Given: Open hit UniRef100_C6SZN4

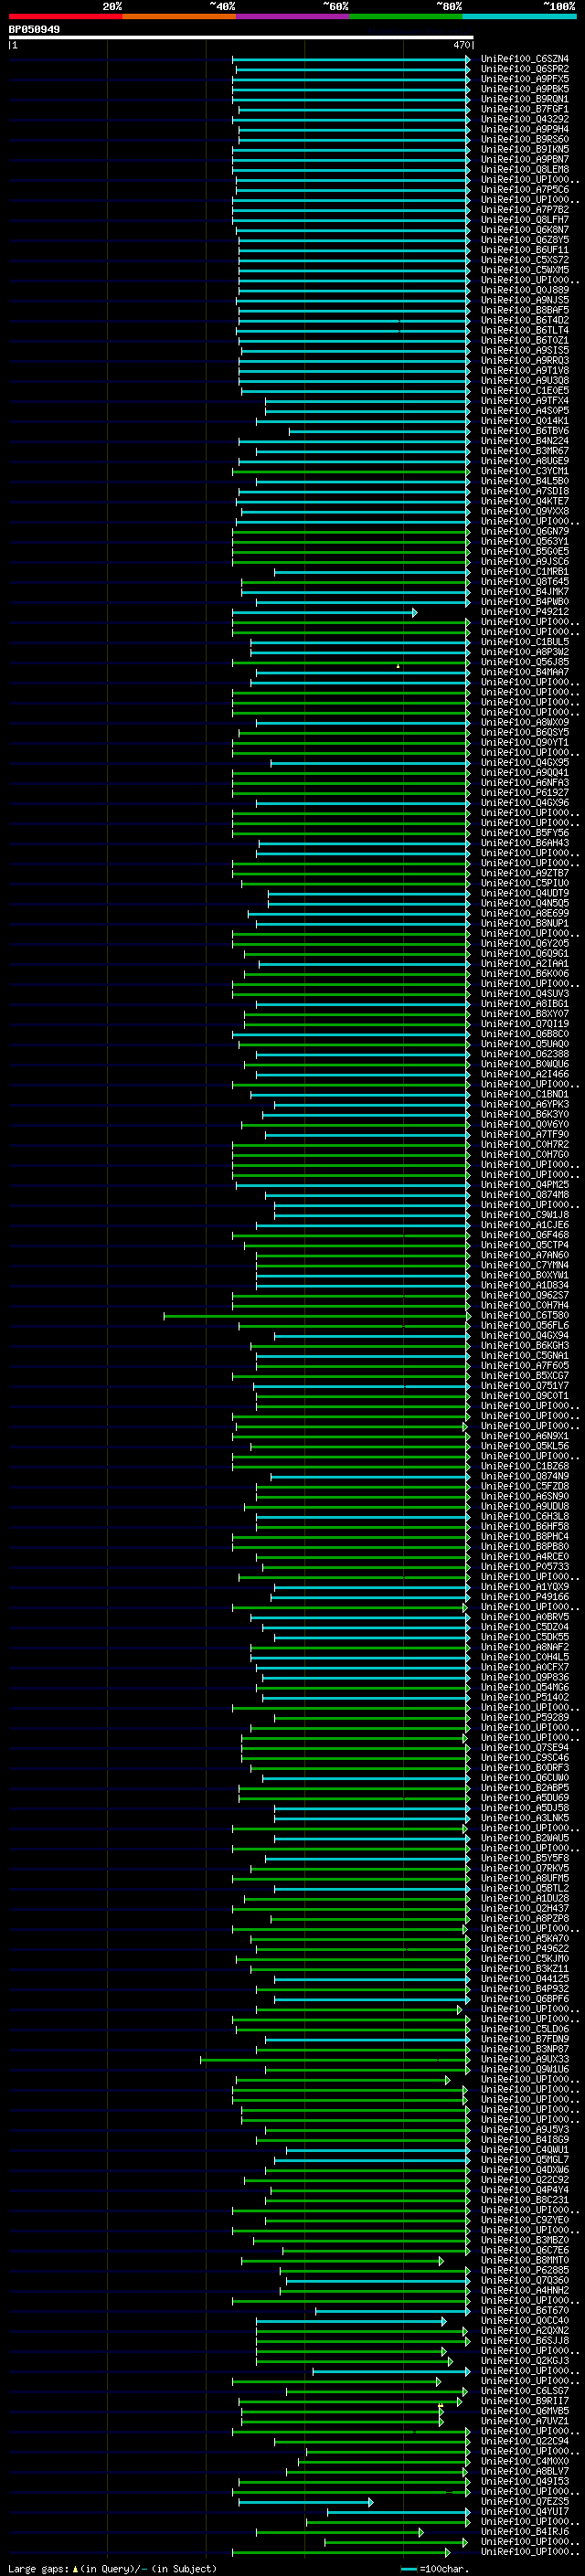Looking at the screenshot, I should [x=525, y=59].
